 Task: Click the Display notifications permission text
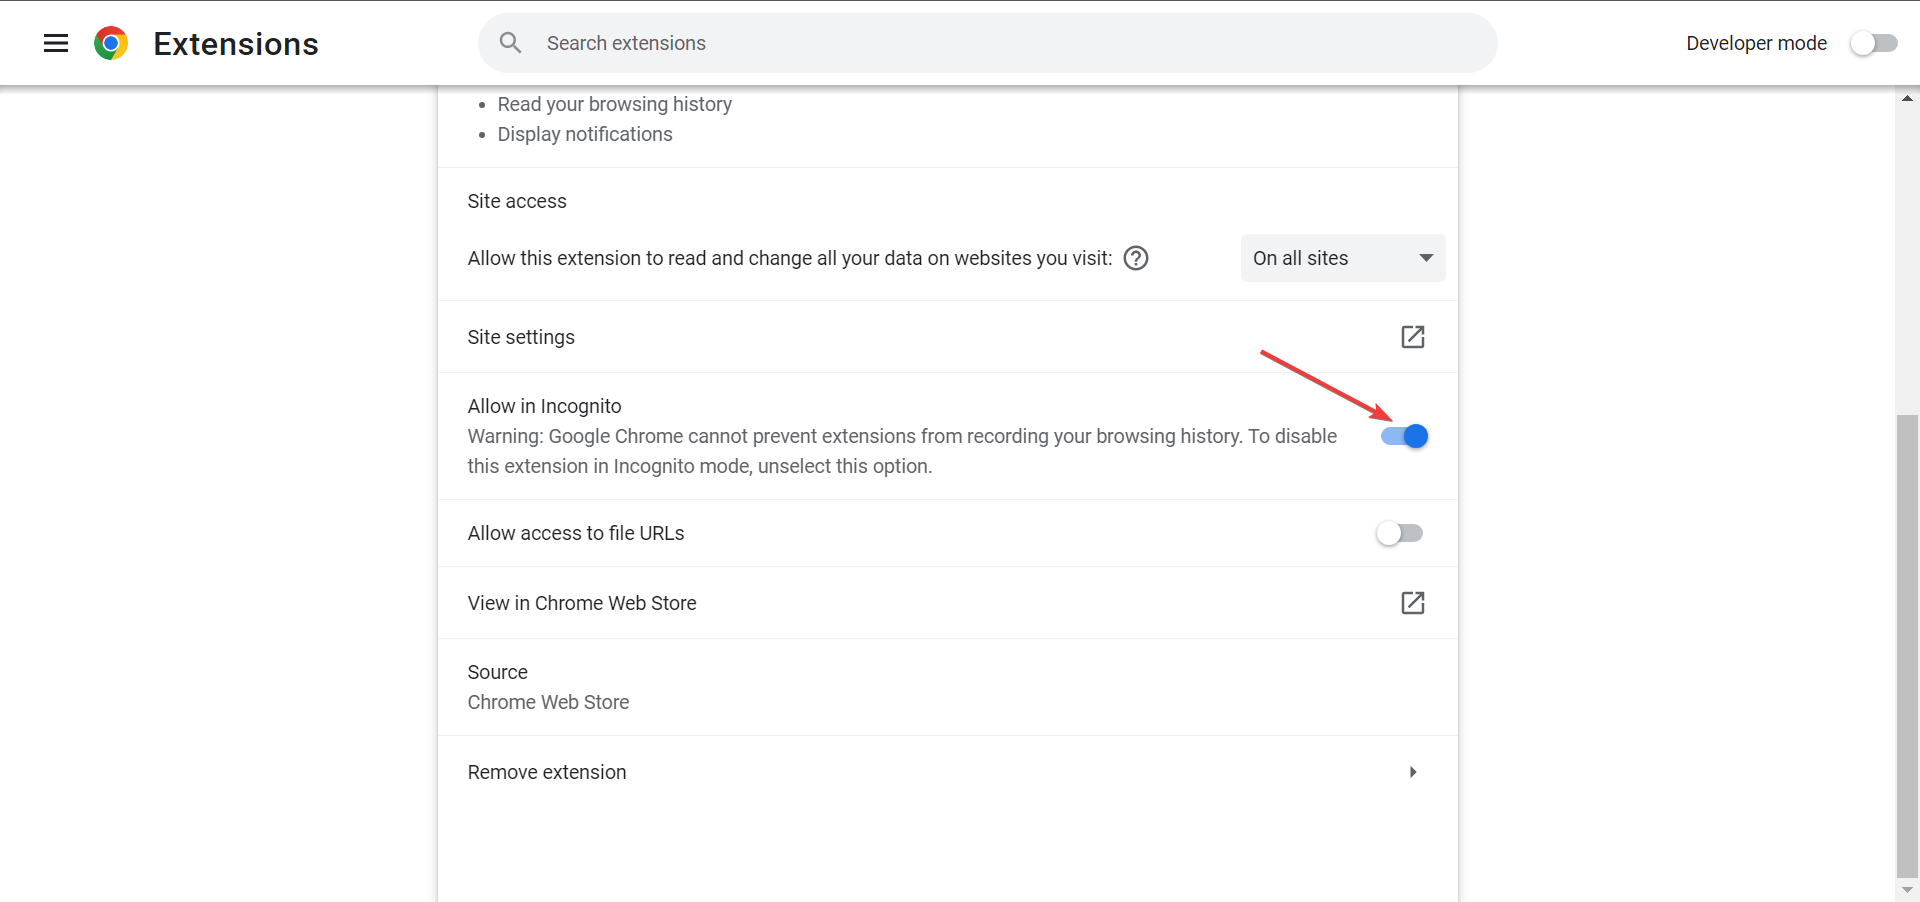click(585, 134)
